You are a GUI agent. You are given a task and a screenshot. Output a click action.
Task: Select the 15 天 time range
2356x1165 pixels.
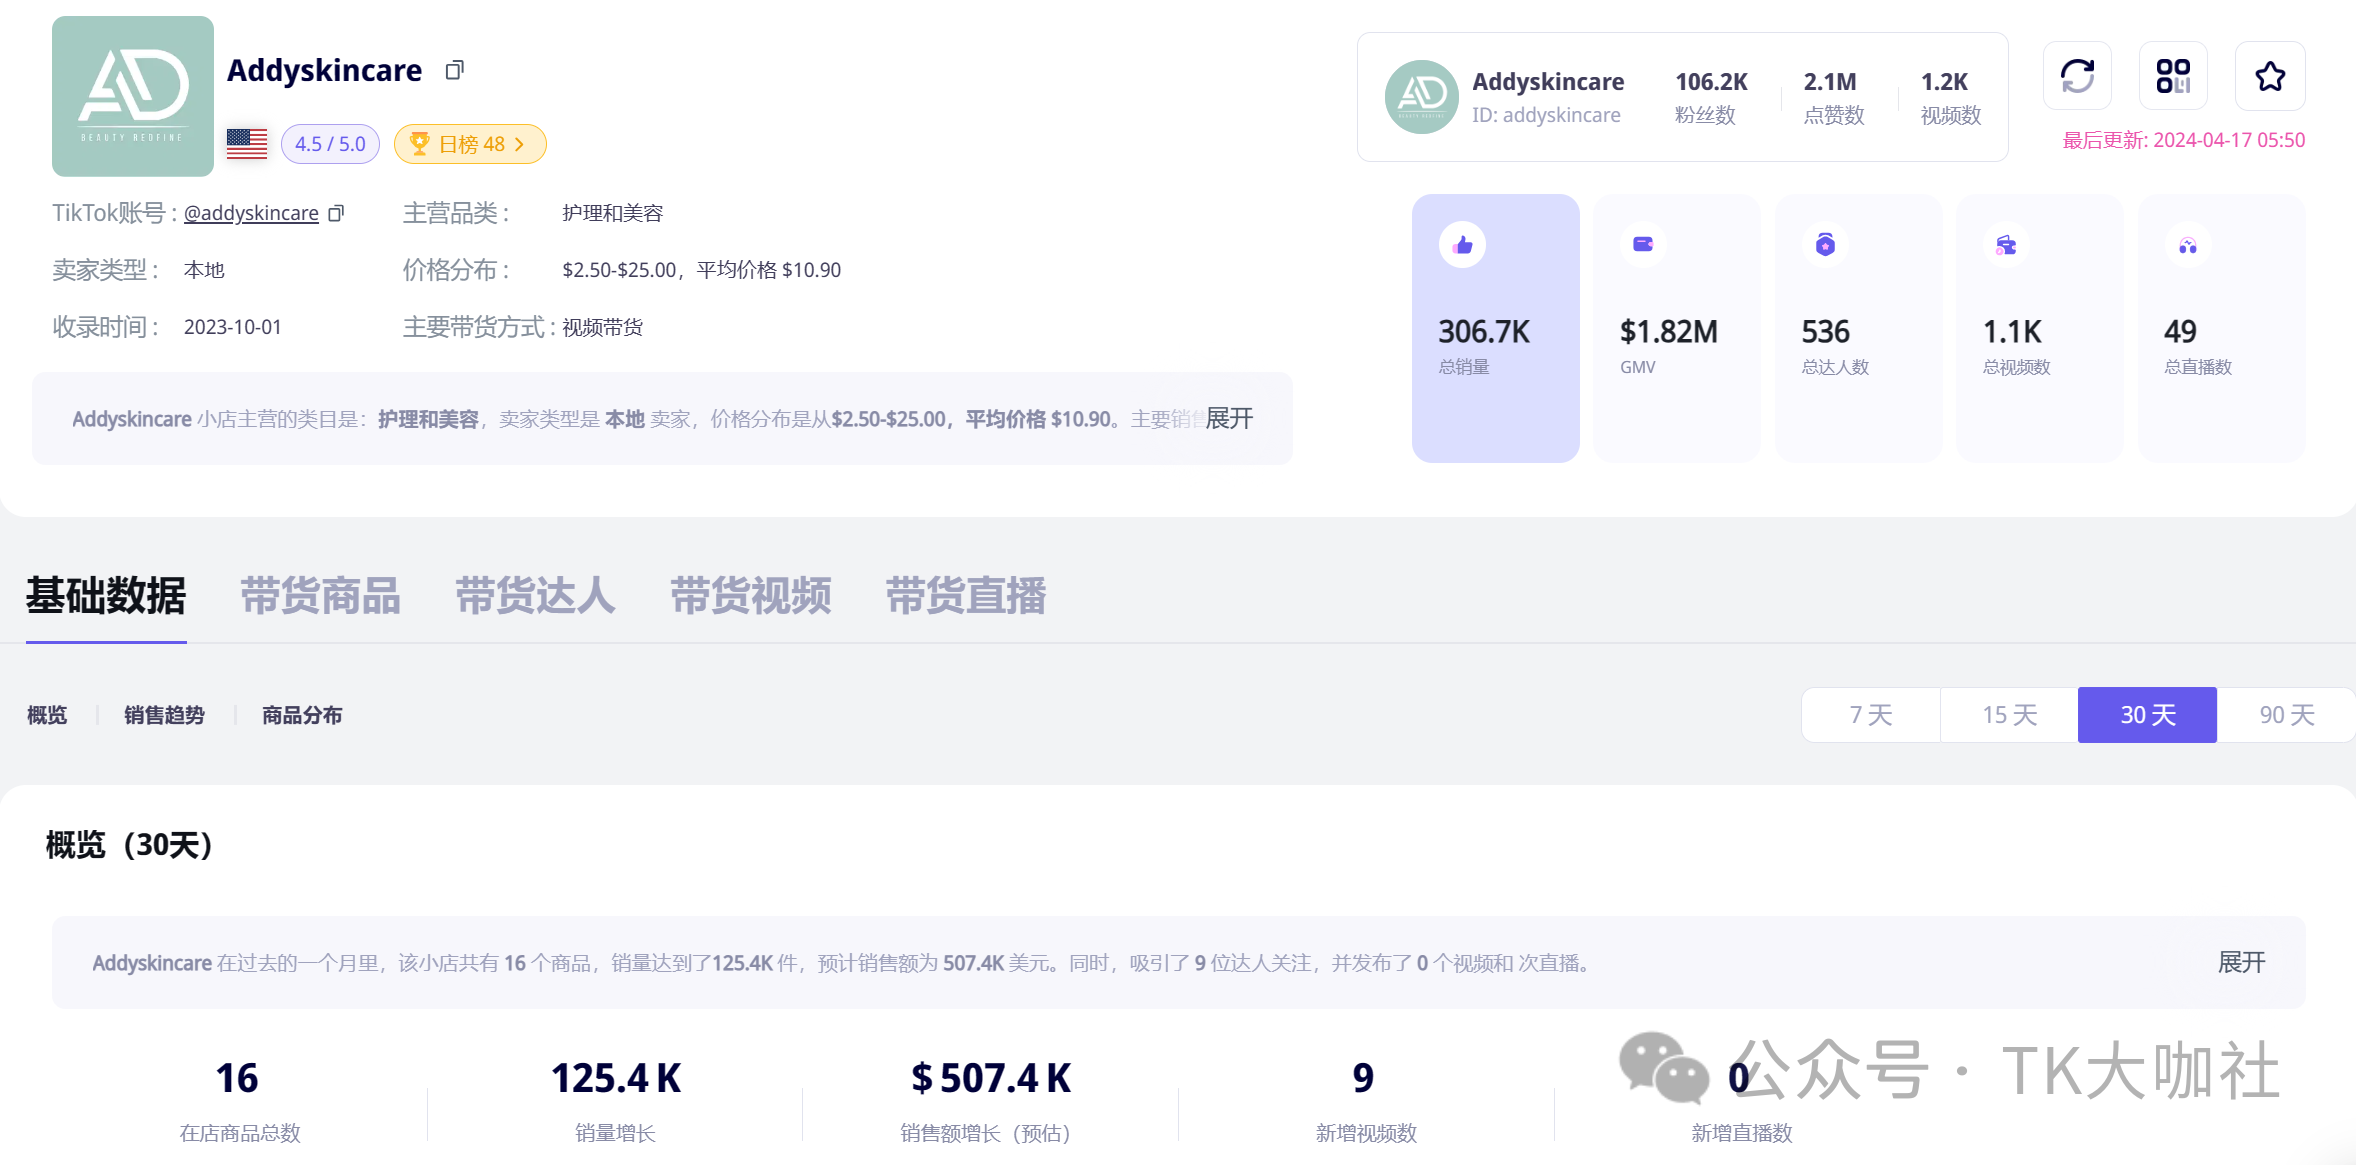click(2009, 715)
